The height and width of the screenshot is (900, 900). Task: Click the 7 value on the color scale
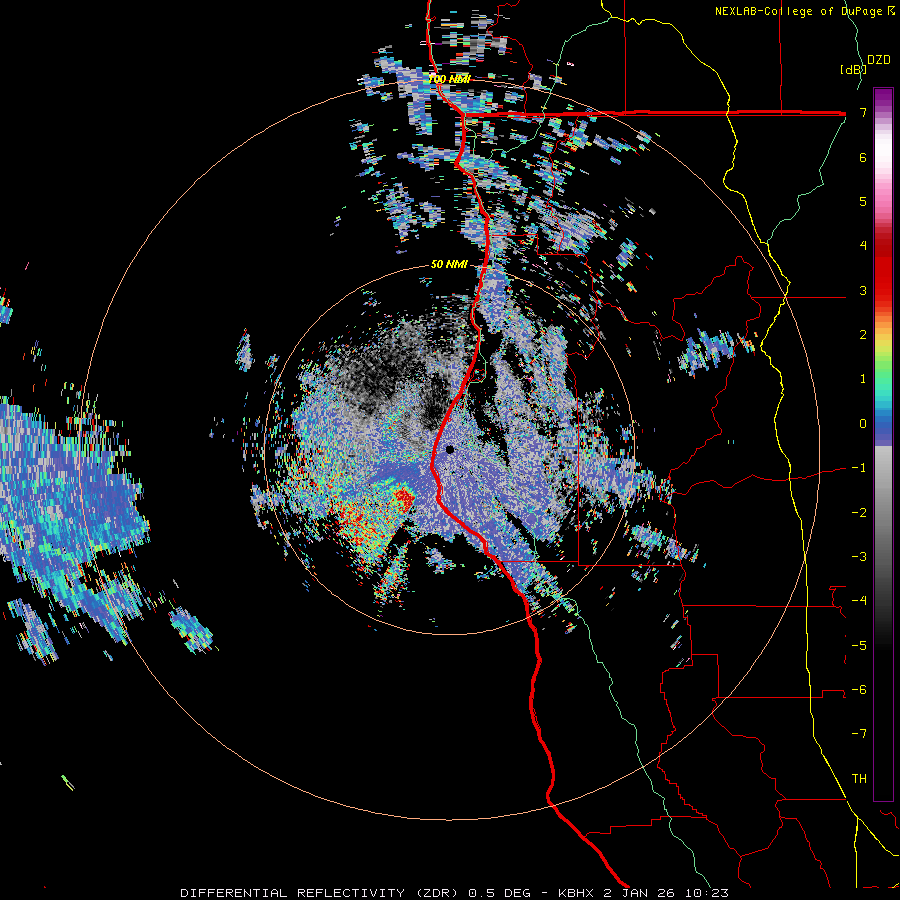863,112
